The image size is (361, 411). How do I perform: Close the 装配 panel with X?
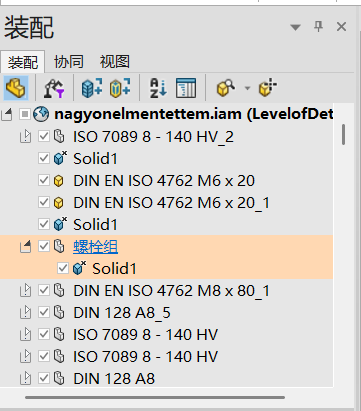341,26
